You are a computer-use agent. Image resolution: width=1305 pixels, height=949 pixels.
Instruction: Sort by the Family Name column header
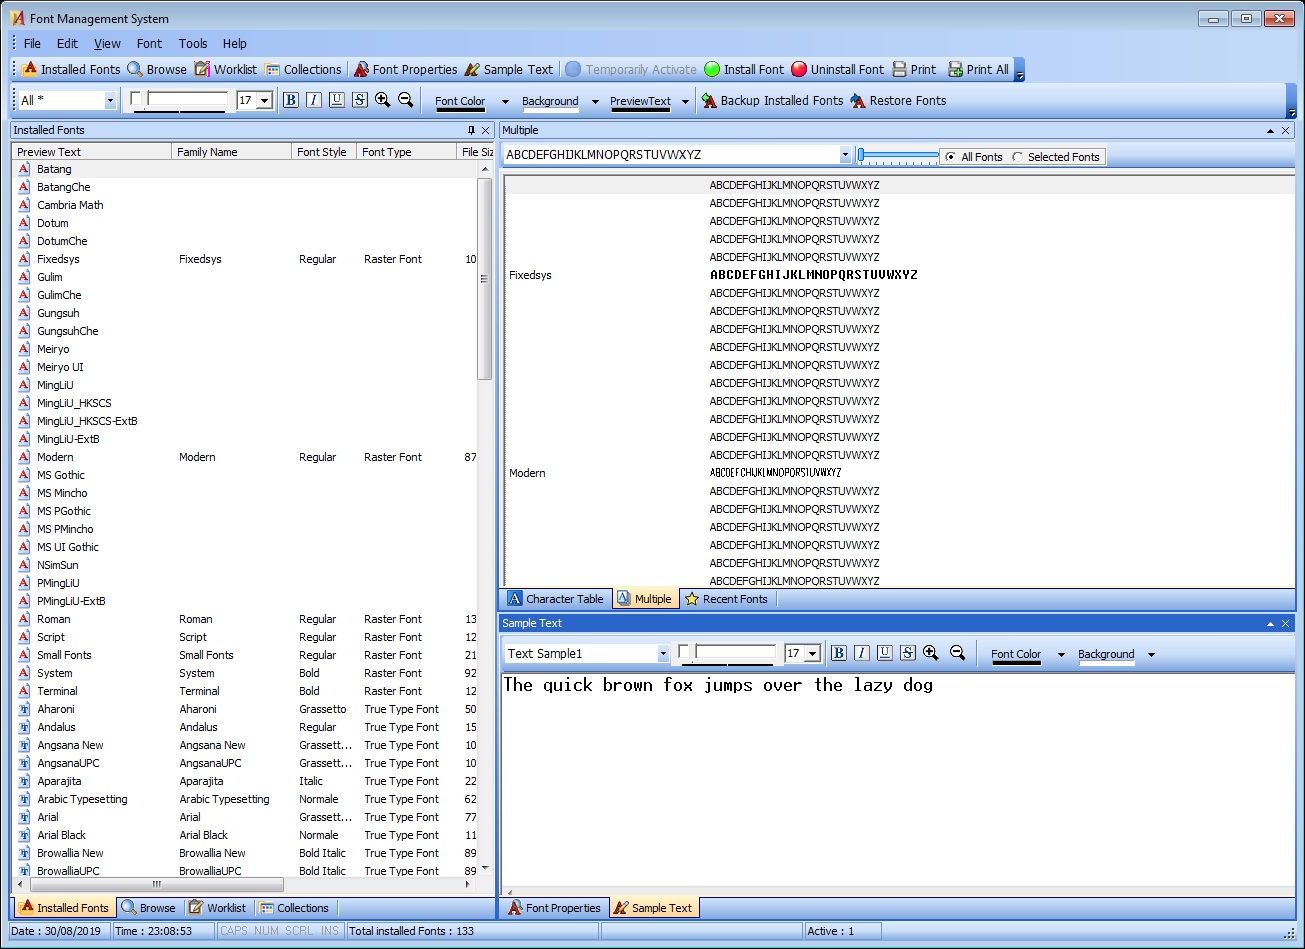coord(232,152)
